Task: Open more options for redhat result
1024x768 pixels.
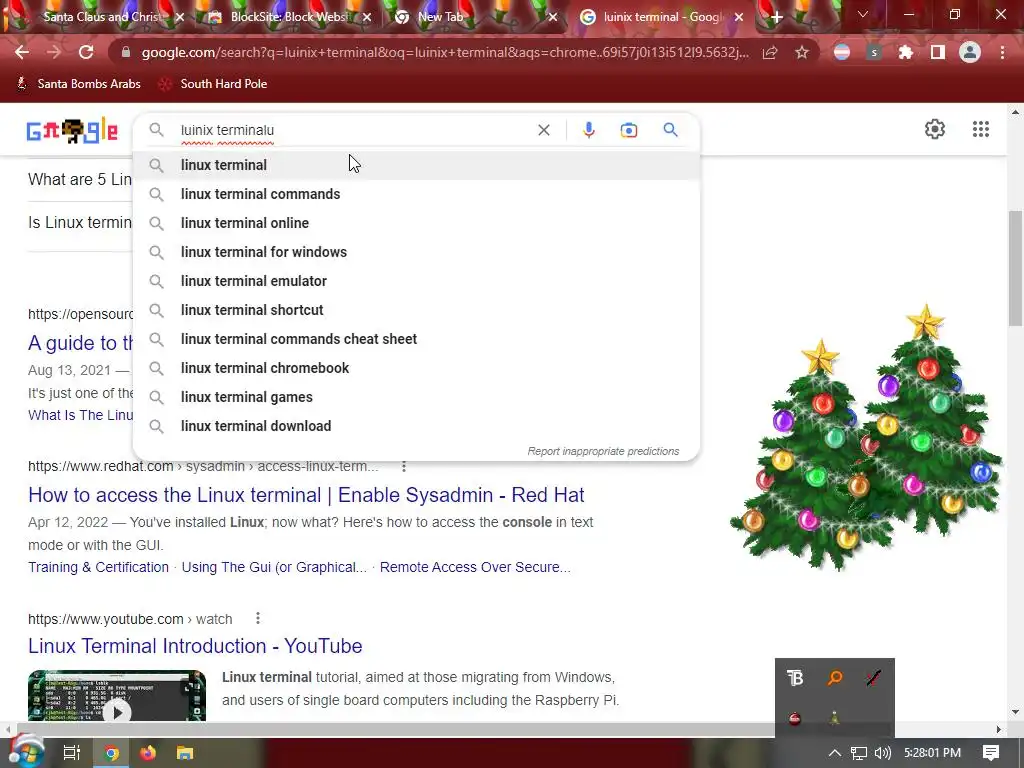Action: point(404,466)
